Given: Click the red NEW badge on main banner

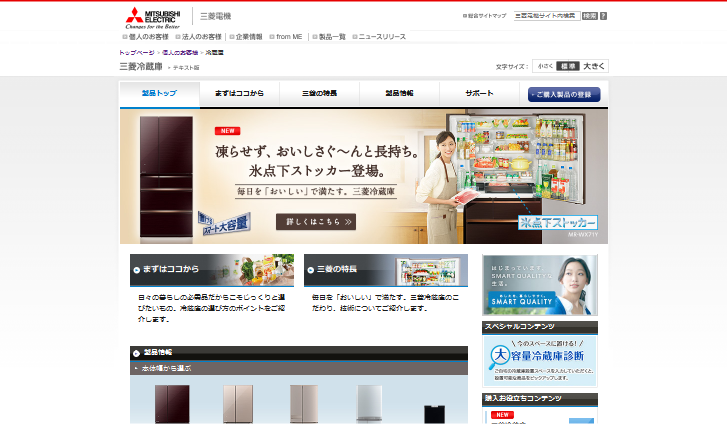Looking at the screenshot, I should click(x=227, y=131).
